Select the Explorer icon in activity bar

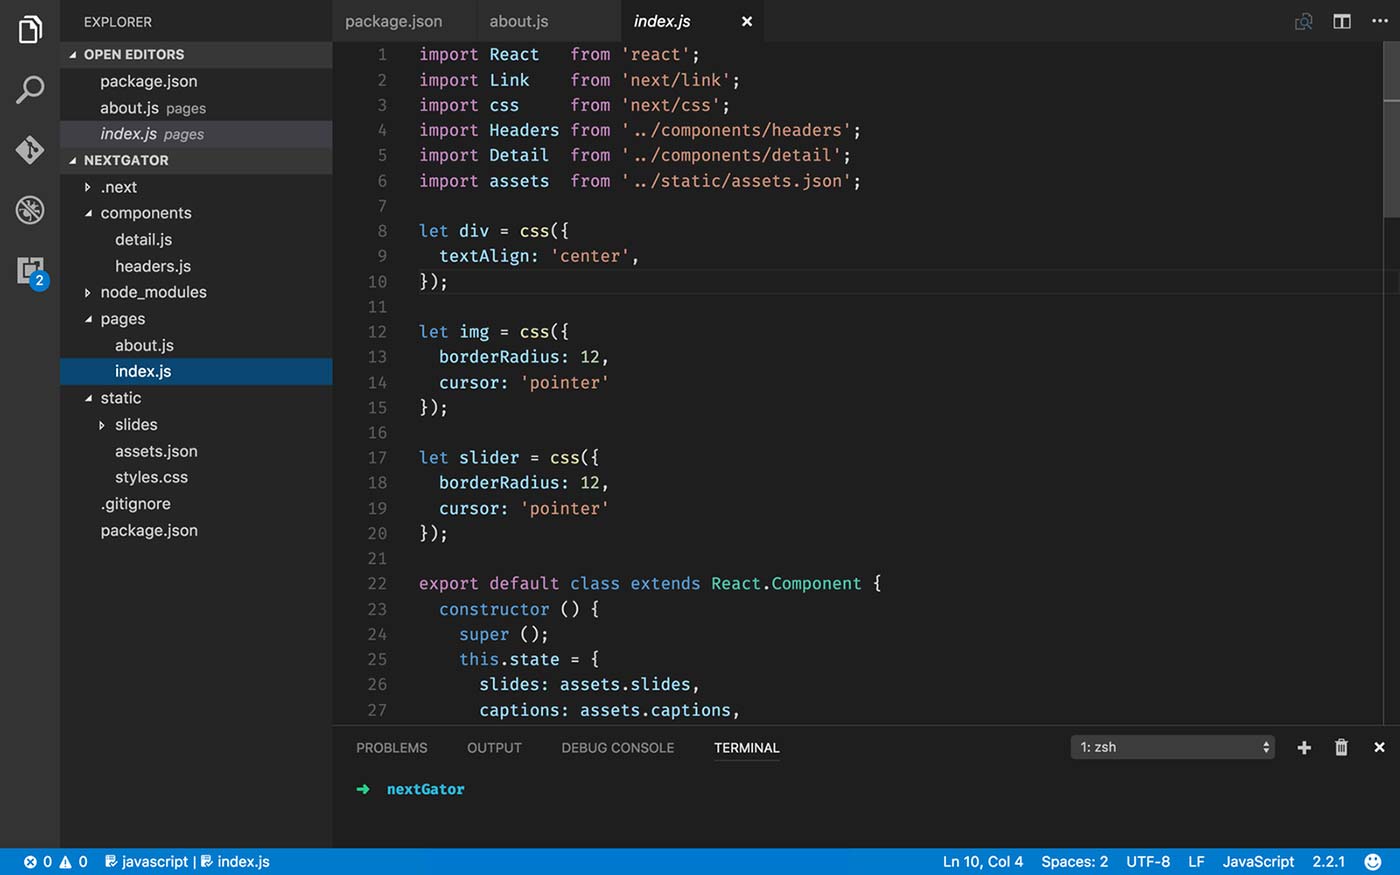coord(29,30)
